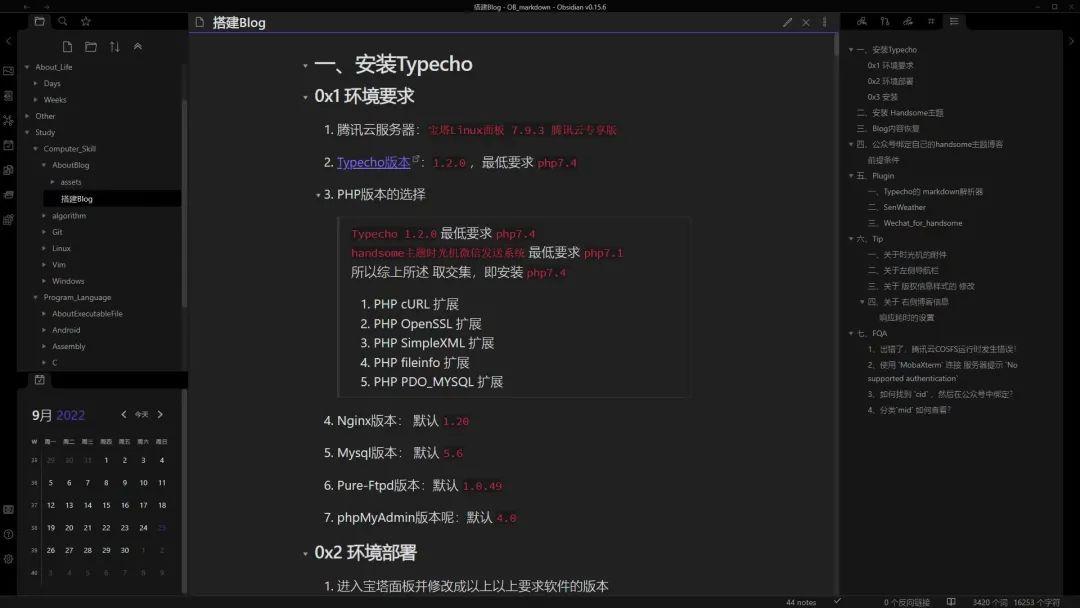Expand the Android folder
This screenshot has height=608, width=1080.
pyautogui.click(x=44, y=330)
